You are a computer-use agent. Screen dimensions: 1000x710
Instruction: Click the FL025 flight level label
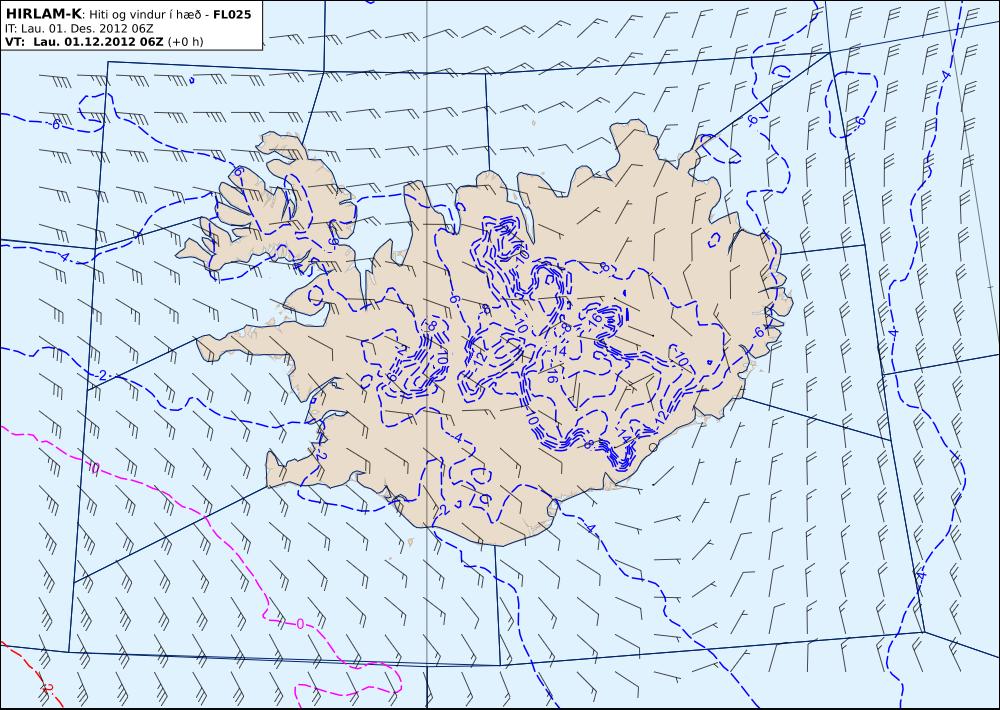click(234, 14)
